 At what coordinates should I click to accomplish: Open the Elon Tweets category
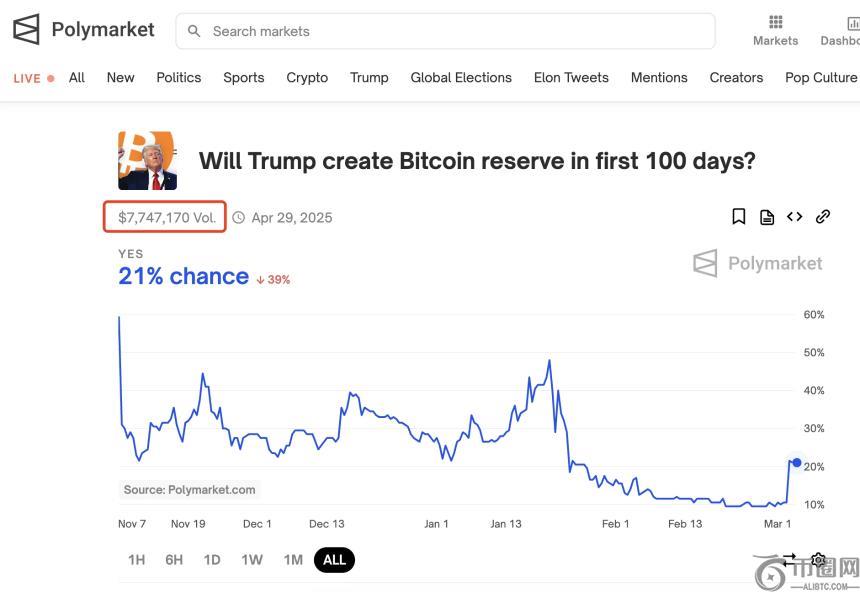[x=571, y=77]
